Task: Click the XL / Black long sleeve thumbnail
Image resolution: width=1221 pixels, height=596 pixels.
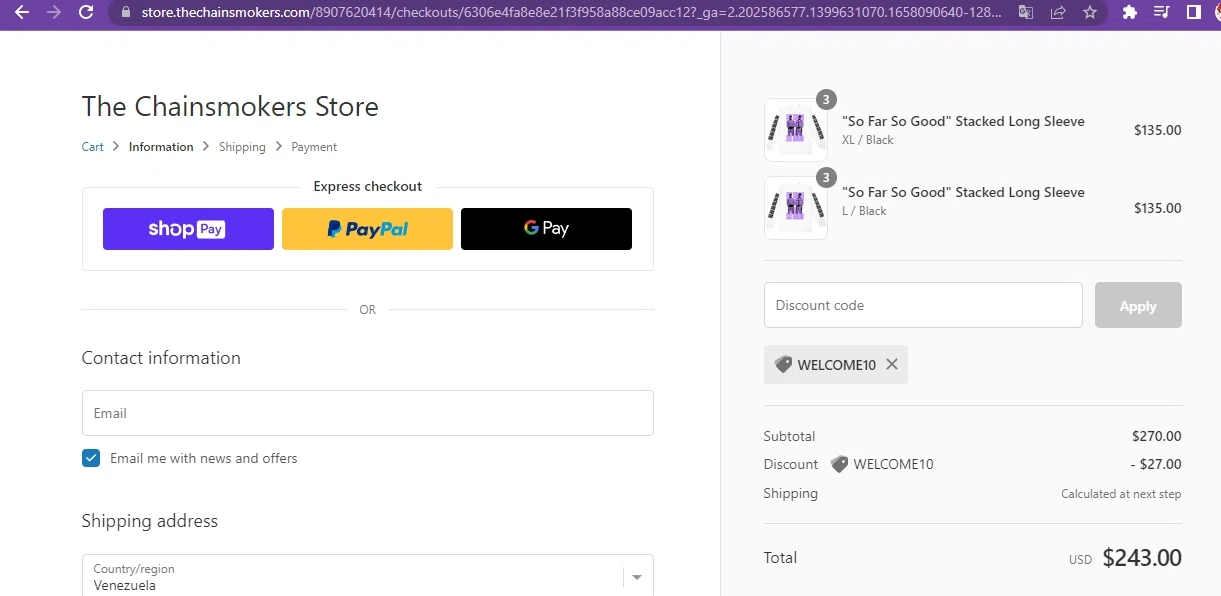Action: 796,130
